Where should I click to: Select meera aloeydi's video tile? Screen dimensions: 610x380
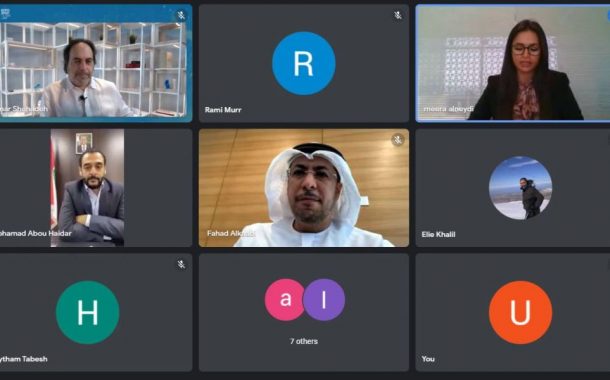[513, 63]
